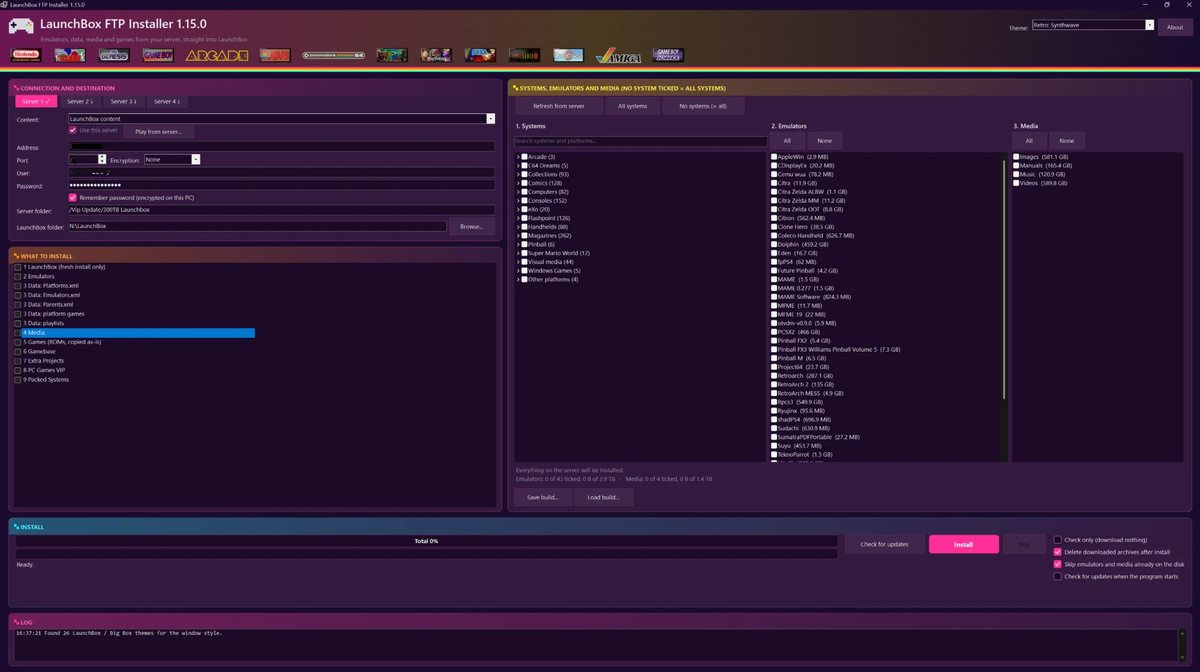The height and width of the screenshot is (672, 1200).
Task: Enable the Use this server checkbox
Action: pos(73,130)
